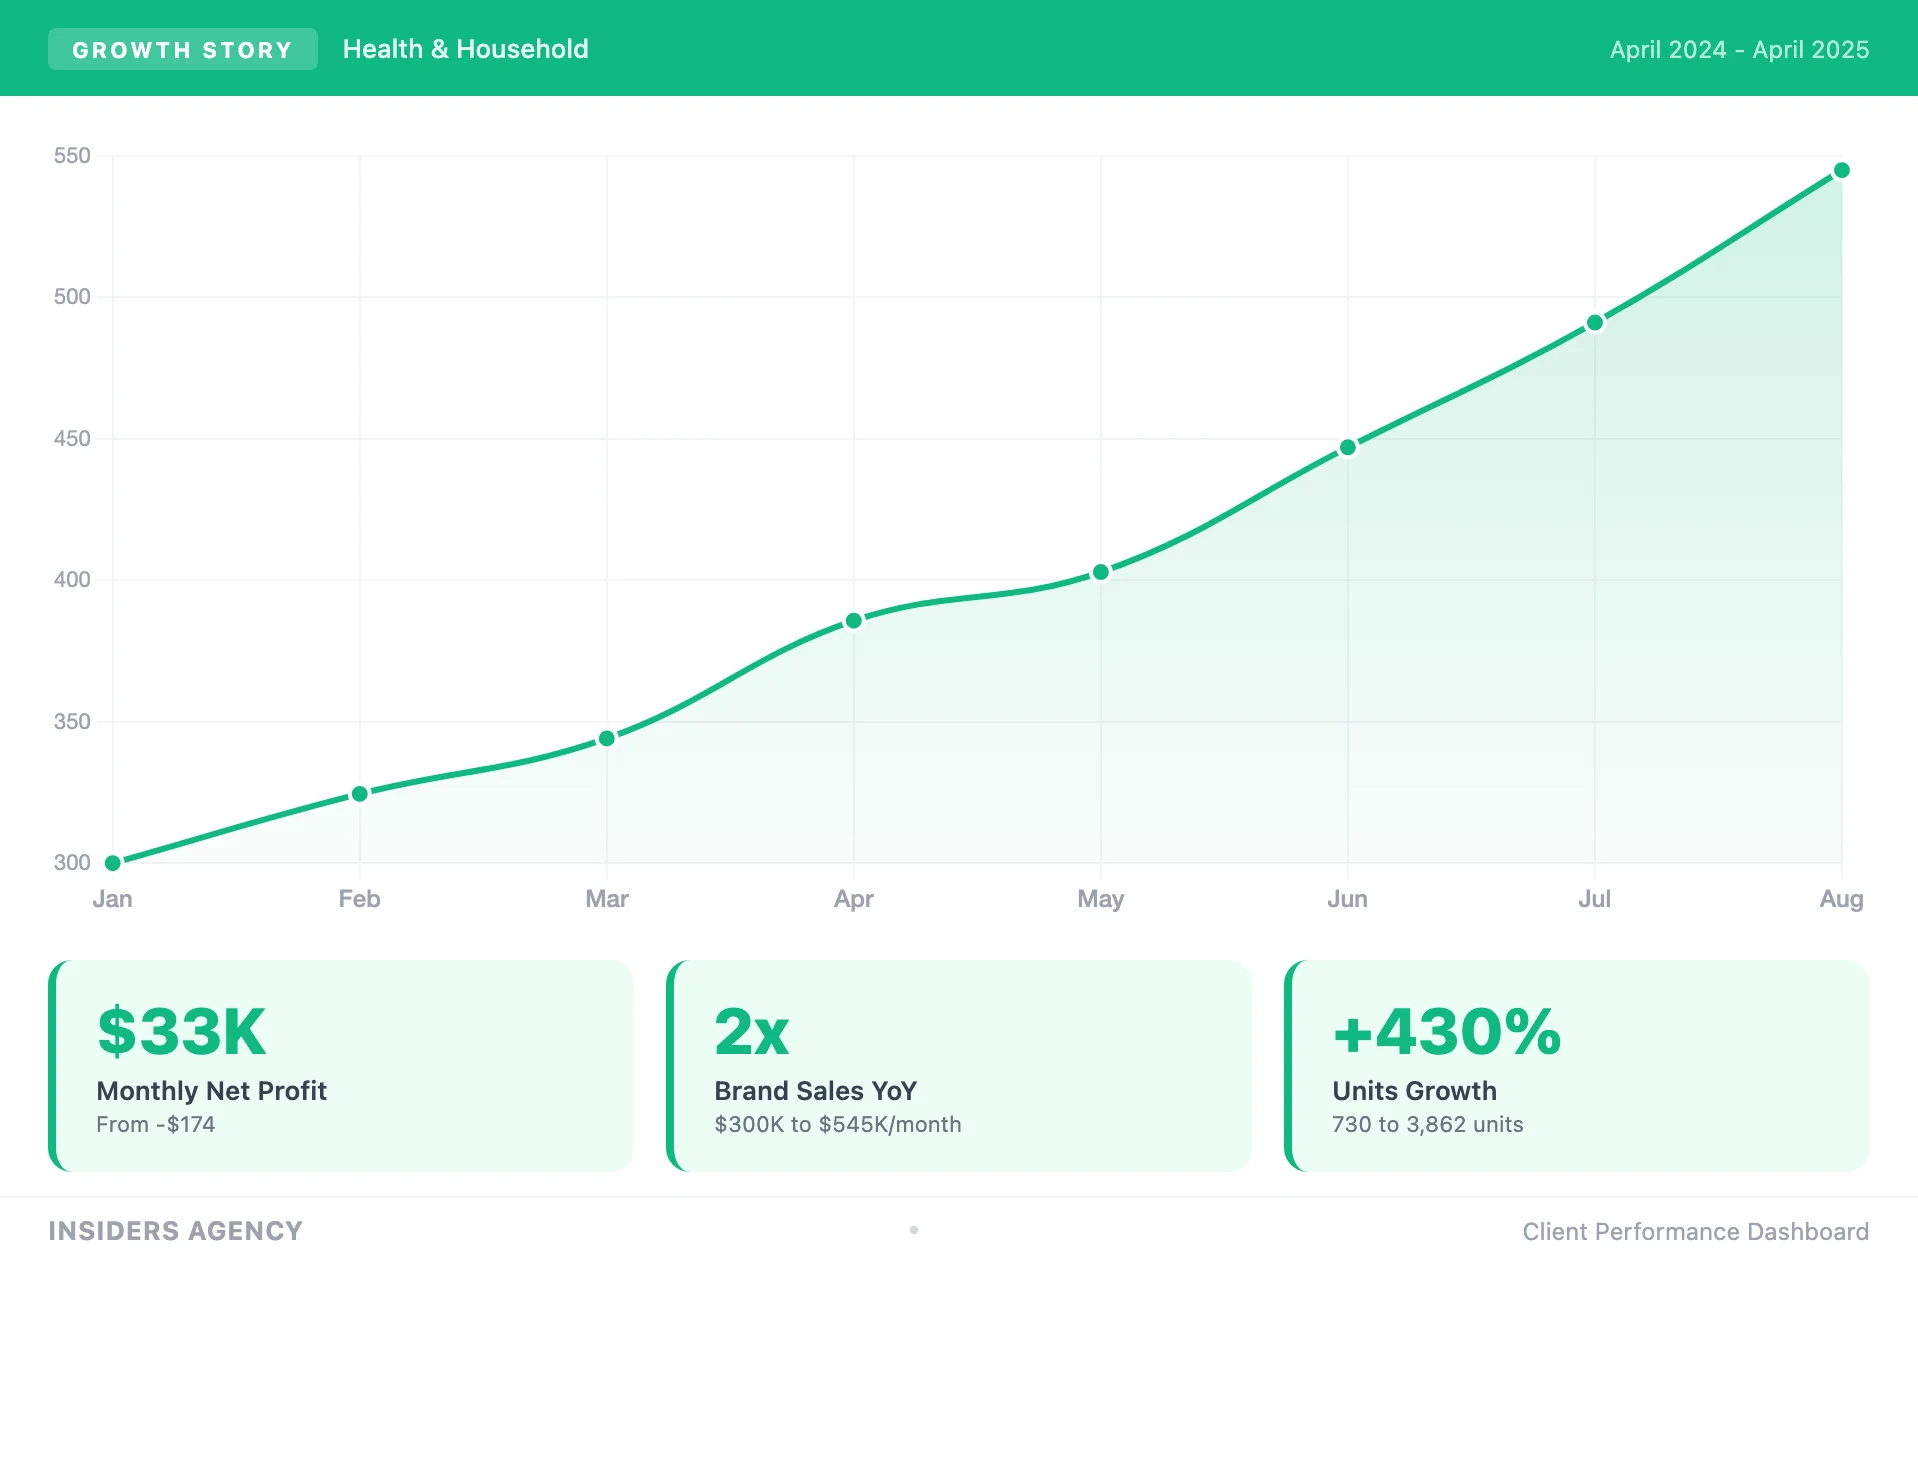Click the small dot in footer center

914,1230
